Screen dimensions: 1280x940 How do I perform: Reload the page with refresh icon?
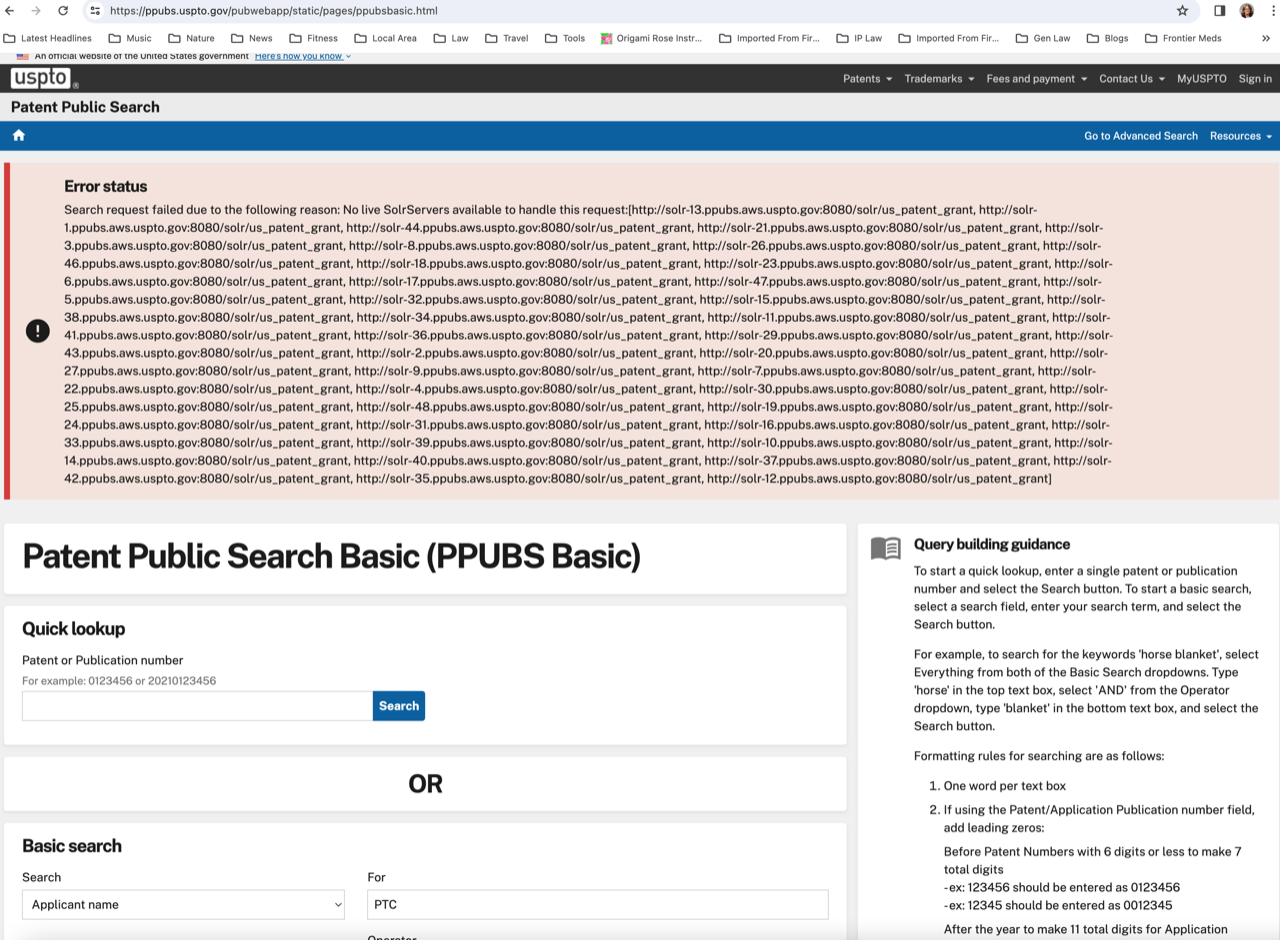pyautogui.click(x=63, y=11)
